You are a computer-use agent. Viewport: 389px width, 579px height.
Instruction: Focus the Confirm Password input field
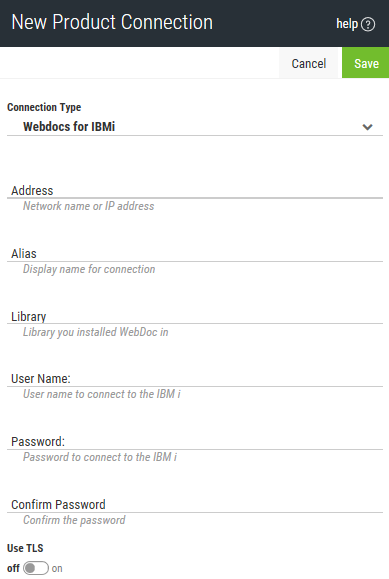[195, 505]
